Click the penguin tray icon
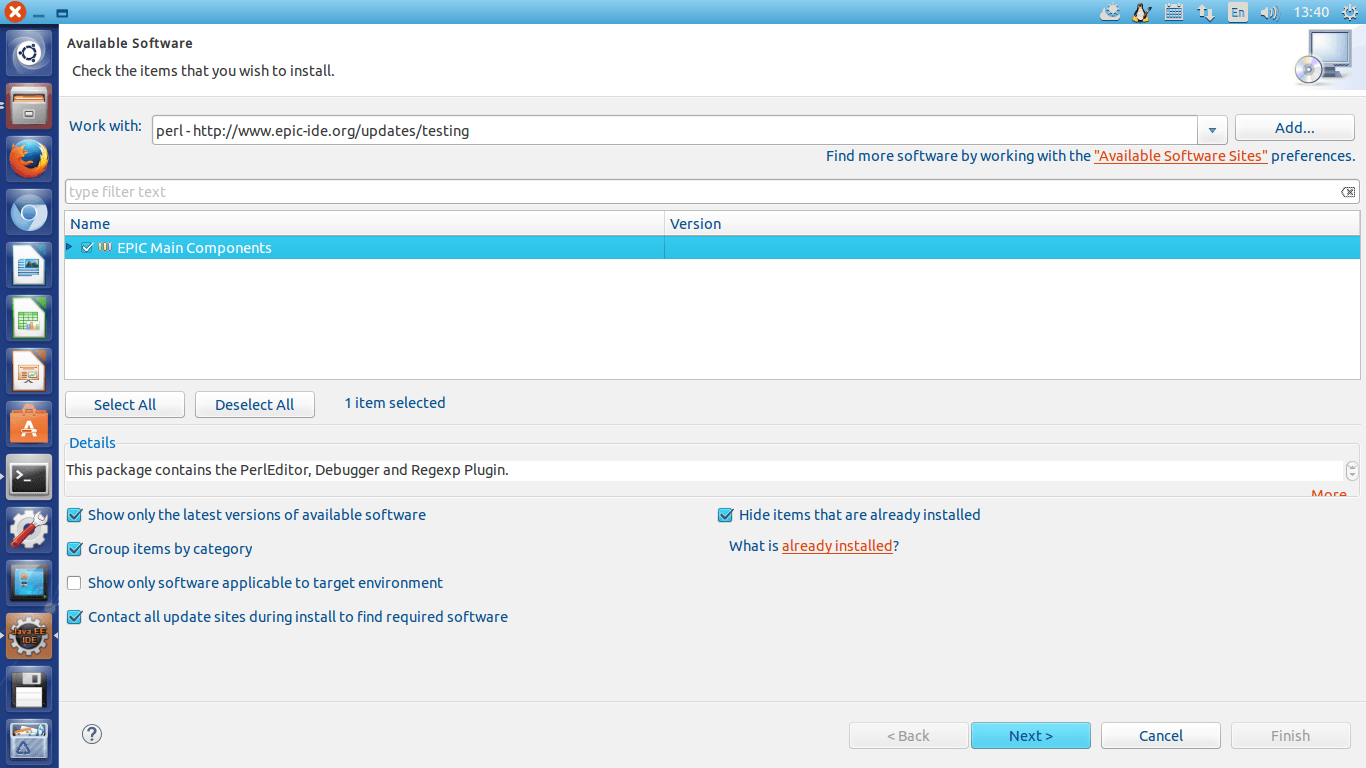Image resolution: width=1366 pixels, height=768 pixels. 1141,12
